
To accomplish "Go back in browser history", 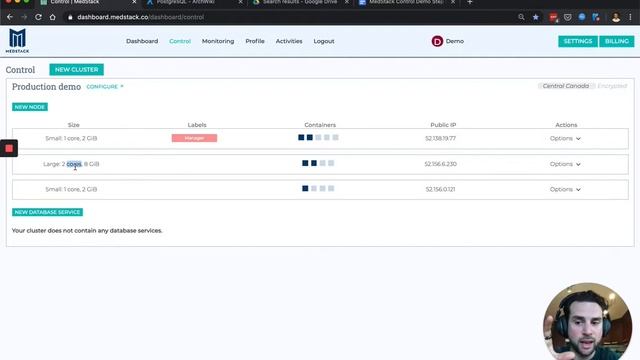I will coord(10,17).
